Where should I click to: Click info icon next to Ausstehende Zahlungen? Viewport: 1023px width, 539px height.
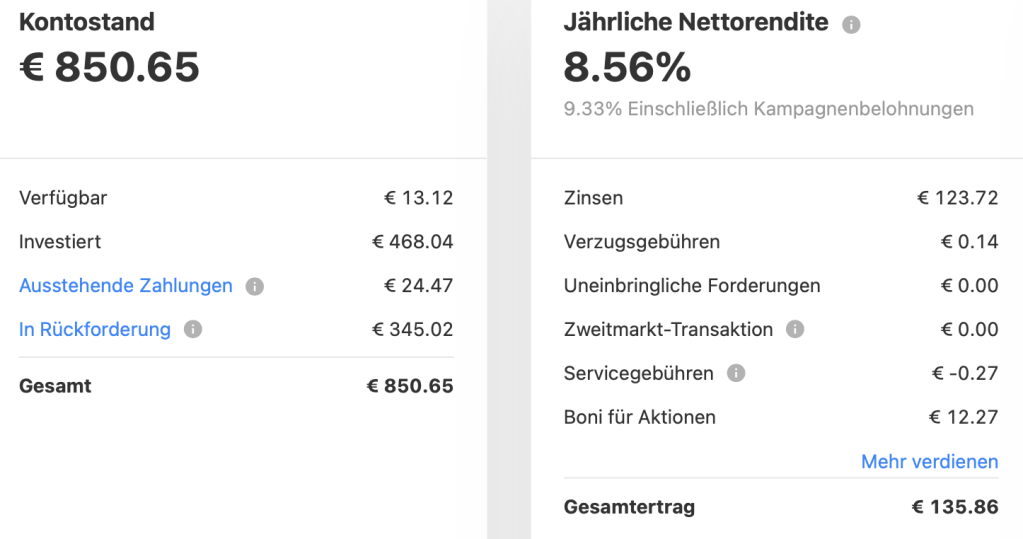[255, 286]
